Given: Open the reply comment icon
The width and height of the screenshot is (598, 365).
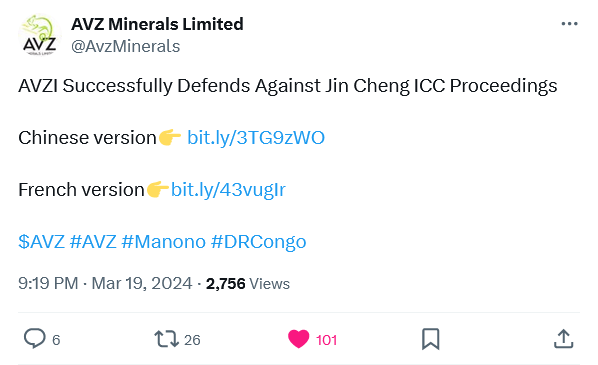Looking at the screenshot, I should (35, 339).
